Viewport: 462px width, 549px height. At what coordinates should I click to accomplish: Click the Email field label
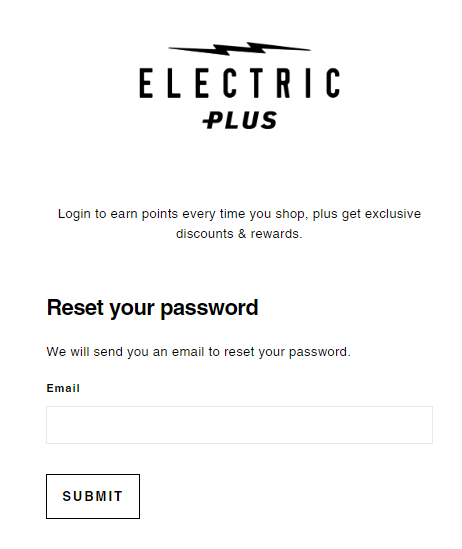pyautogui.click(x=63, y=388)
